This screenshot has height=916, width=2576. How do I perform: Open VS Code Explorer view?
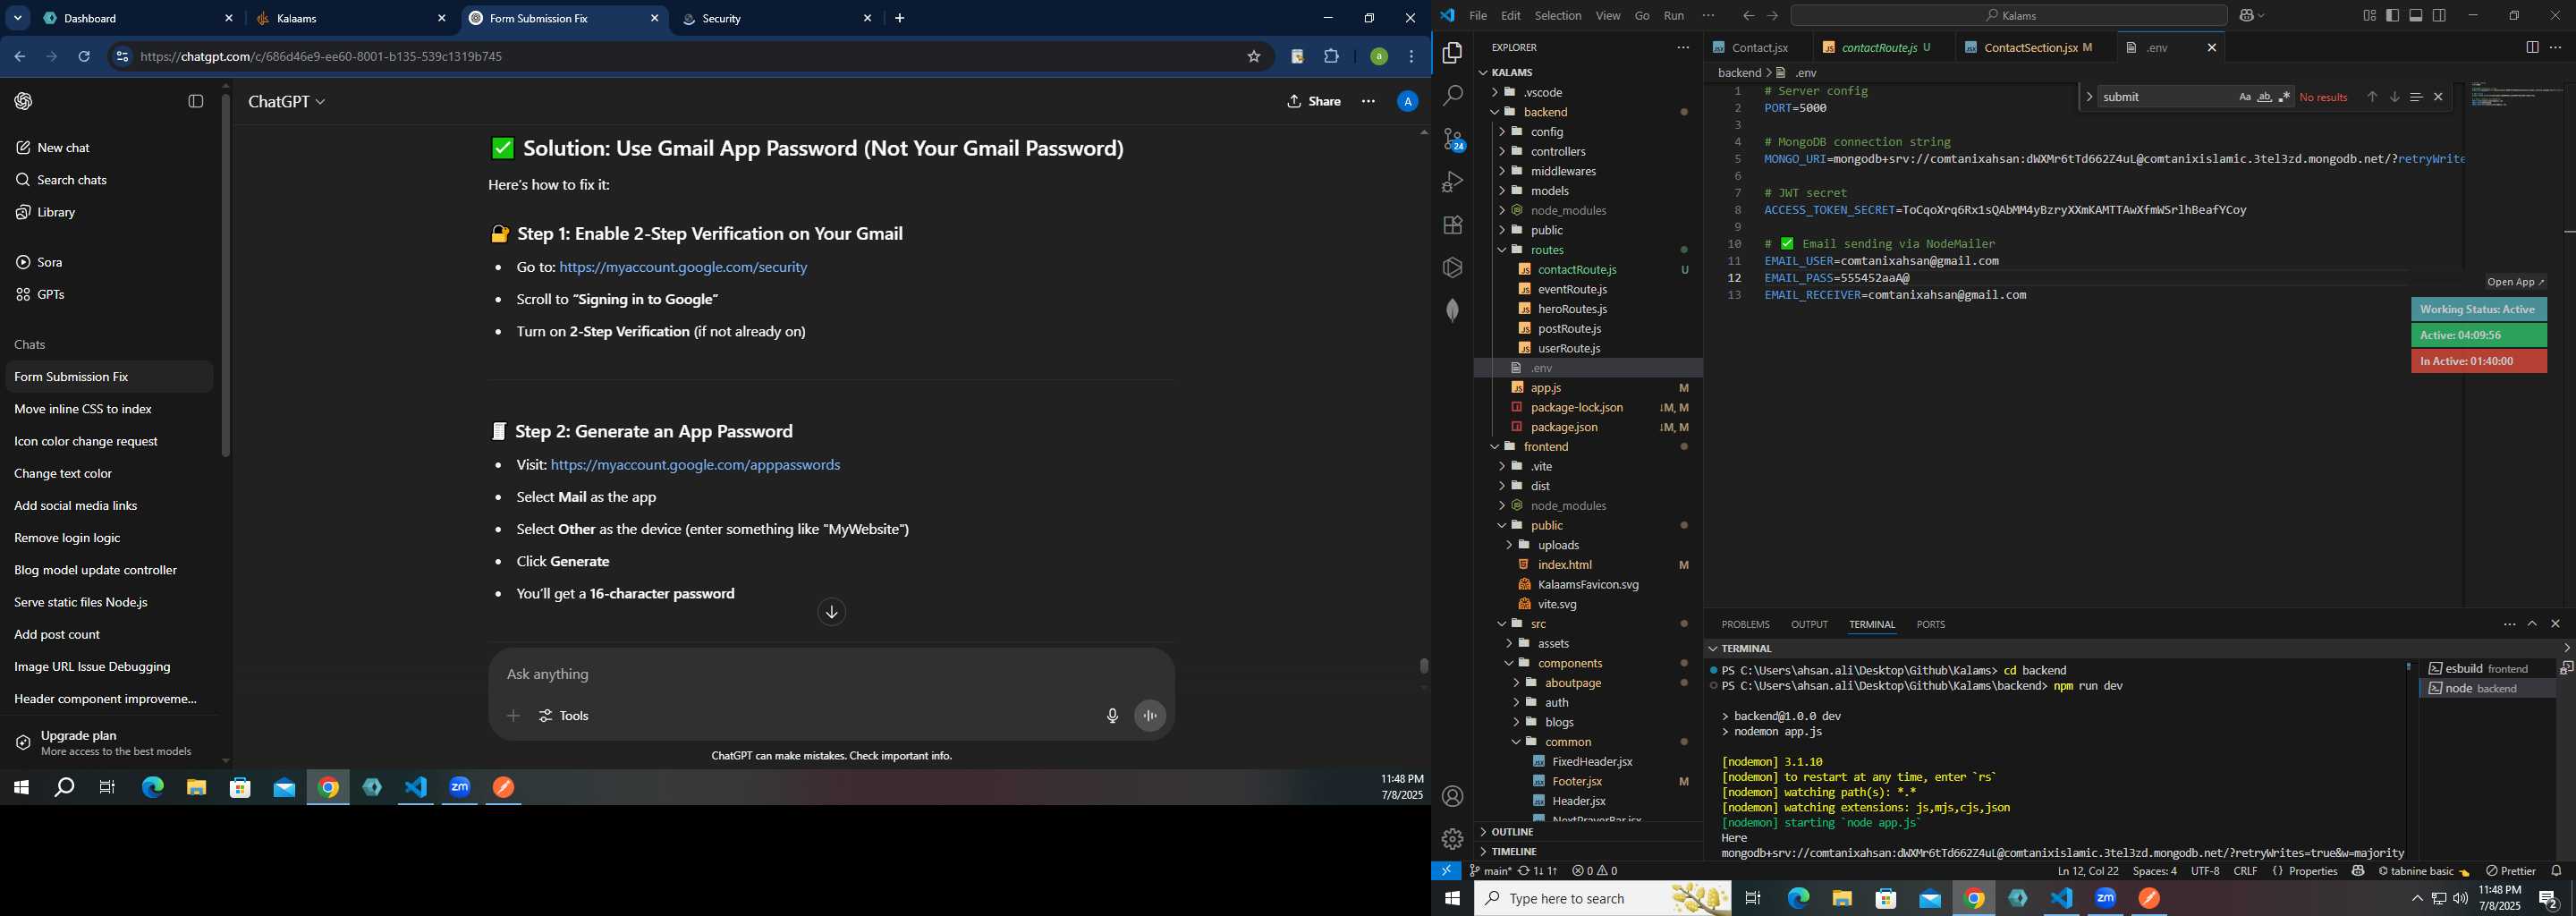tap(1453, 52)
